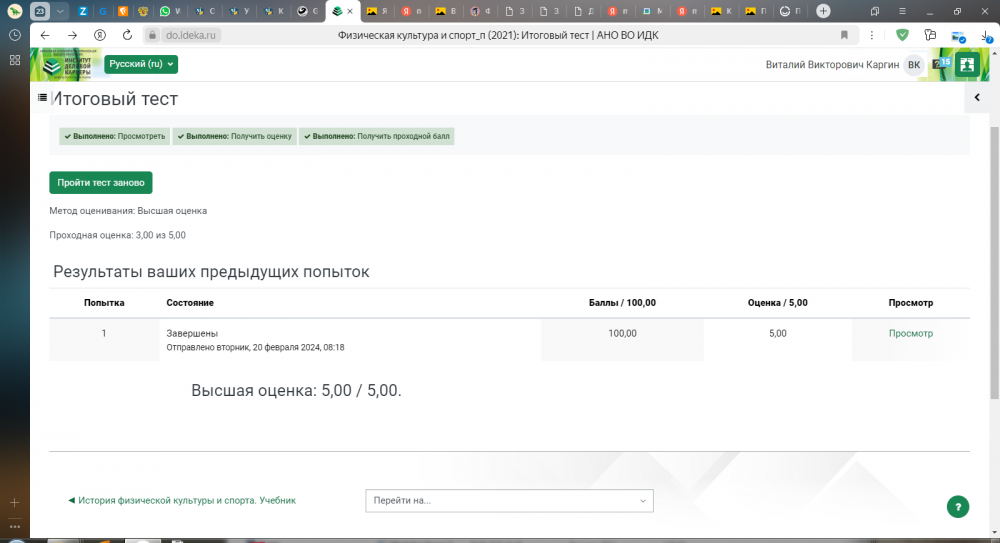Close the active Итоговый тест tab
Image resolution: width=1000 pixels, height=543 pixels.
[350, 11]
